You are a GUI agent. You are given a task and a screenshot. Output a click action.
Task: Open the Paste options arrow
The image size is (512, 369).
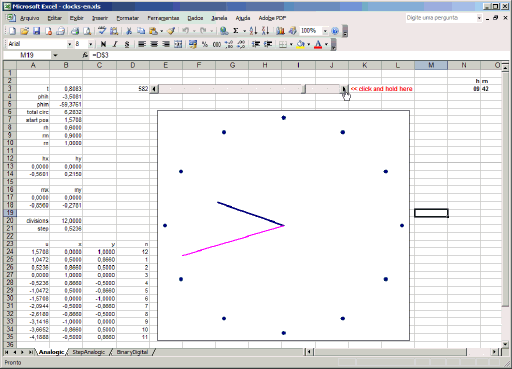coord(162,31)
